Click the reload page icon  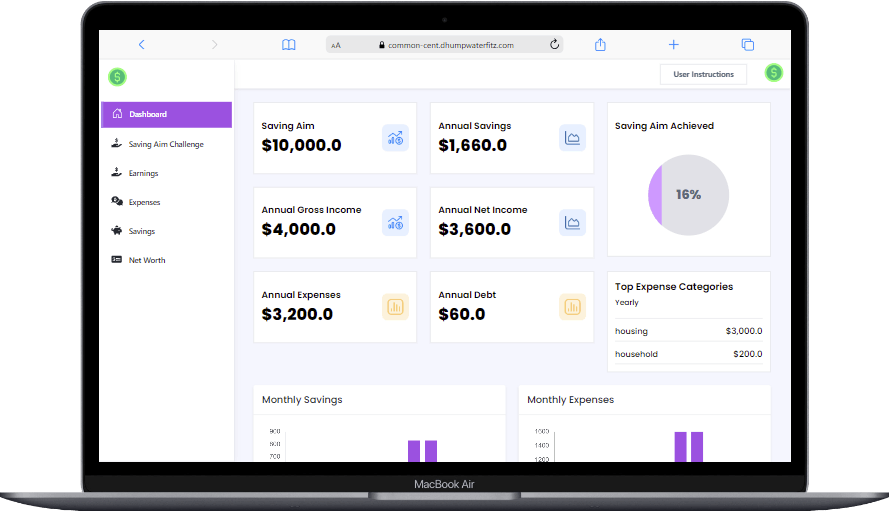point(554,45)
